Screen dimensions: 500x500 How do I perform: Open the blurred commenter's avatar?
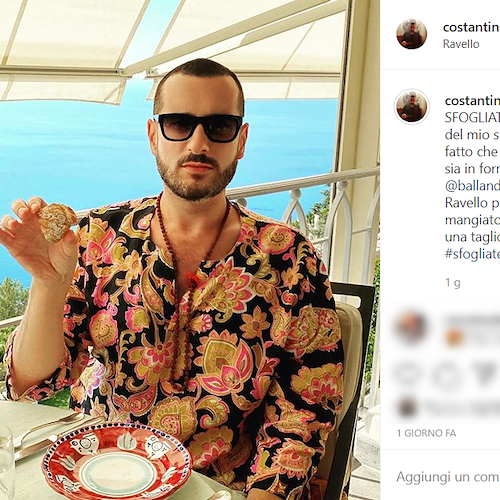[x=412, y=328]
